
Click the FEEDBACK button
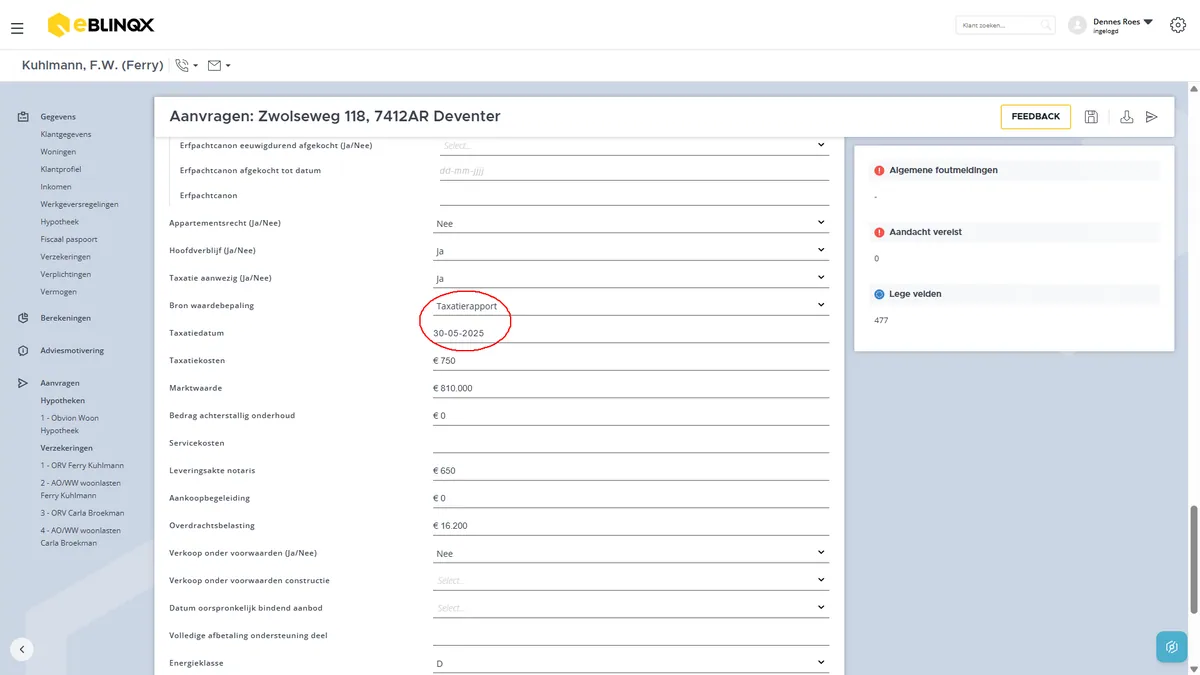point(1035,117)
